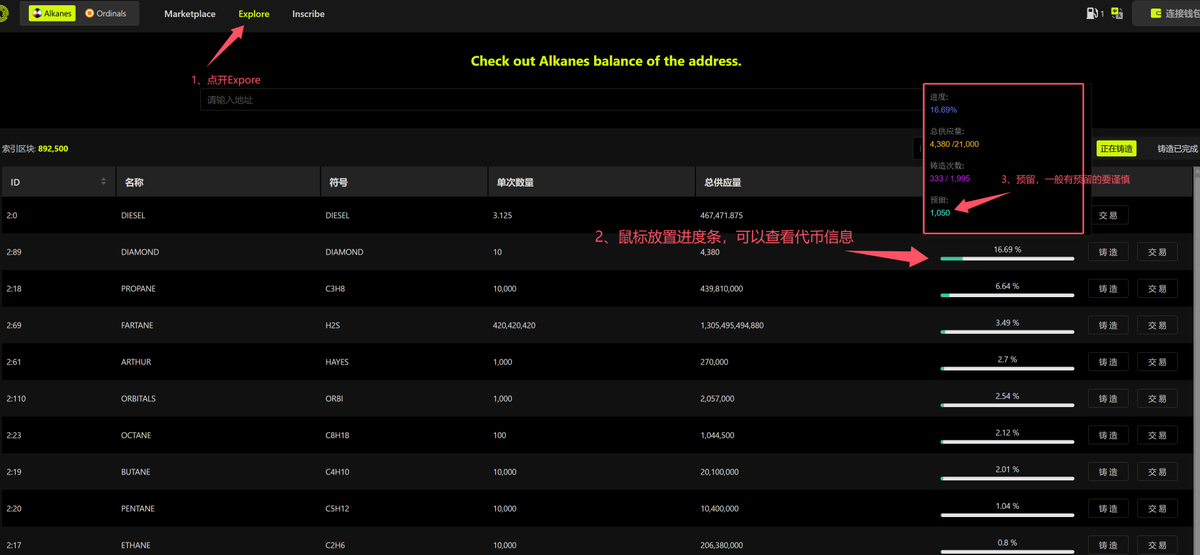The height and width of the screenshot is (555, 1200).
Task: Click the 交易 button in the DIESEL row
Action: click(x=1108, y=215)
